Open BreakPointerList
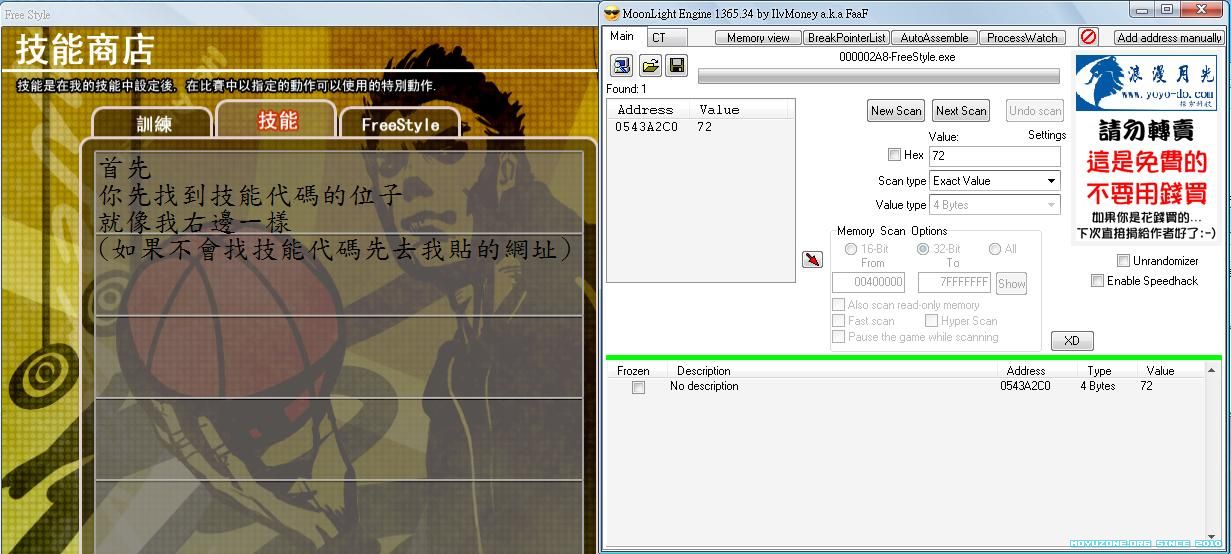 tap(847, 38)
